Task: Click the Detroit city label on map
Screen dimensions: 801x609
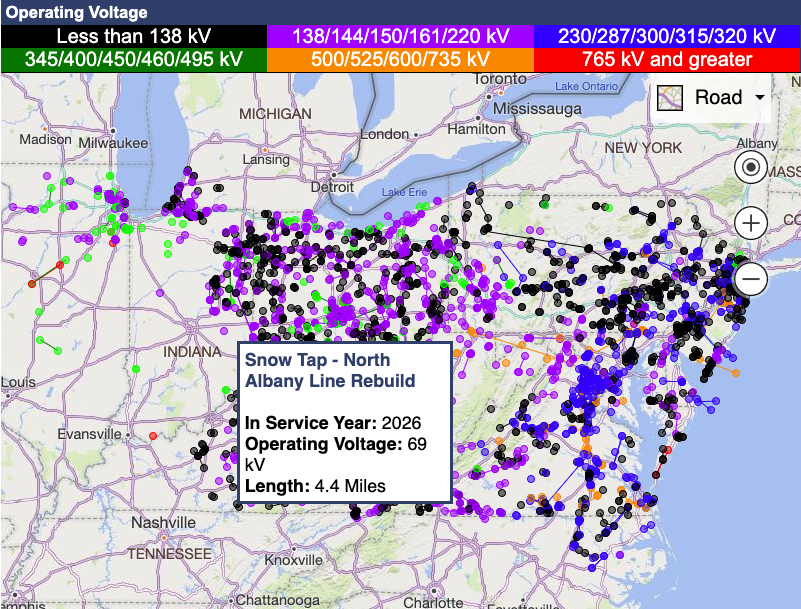Action: [332, 187]
